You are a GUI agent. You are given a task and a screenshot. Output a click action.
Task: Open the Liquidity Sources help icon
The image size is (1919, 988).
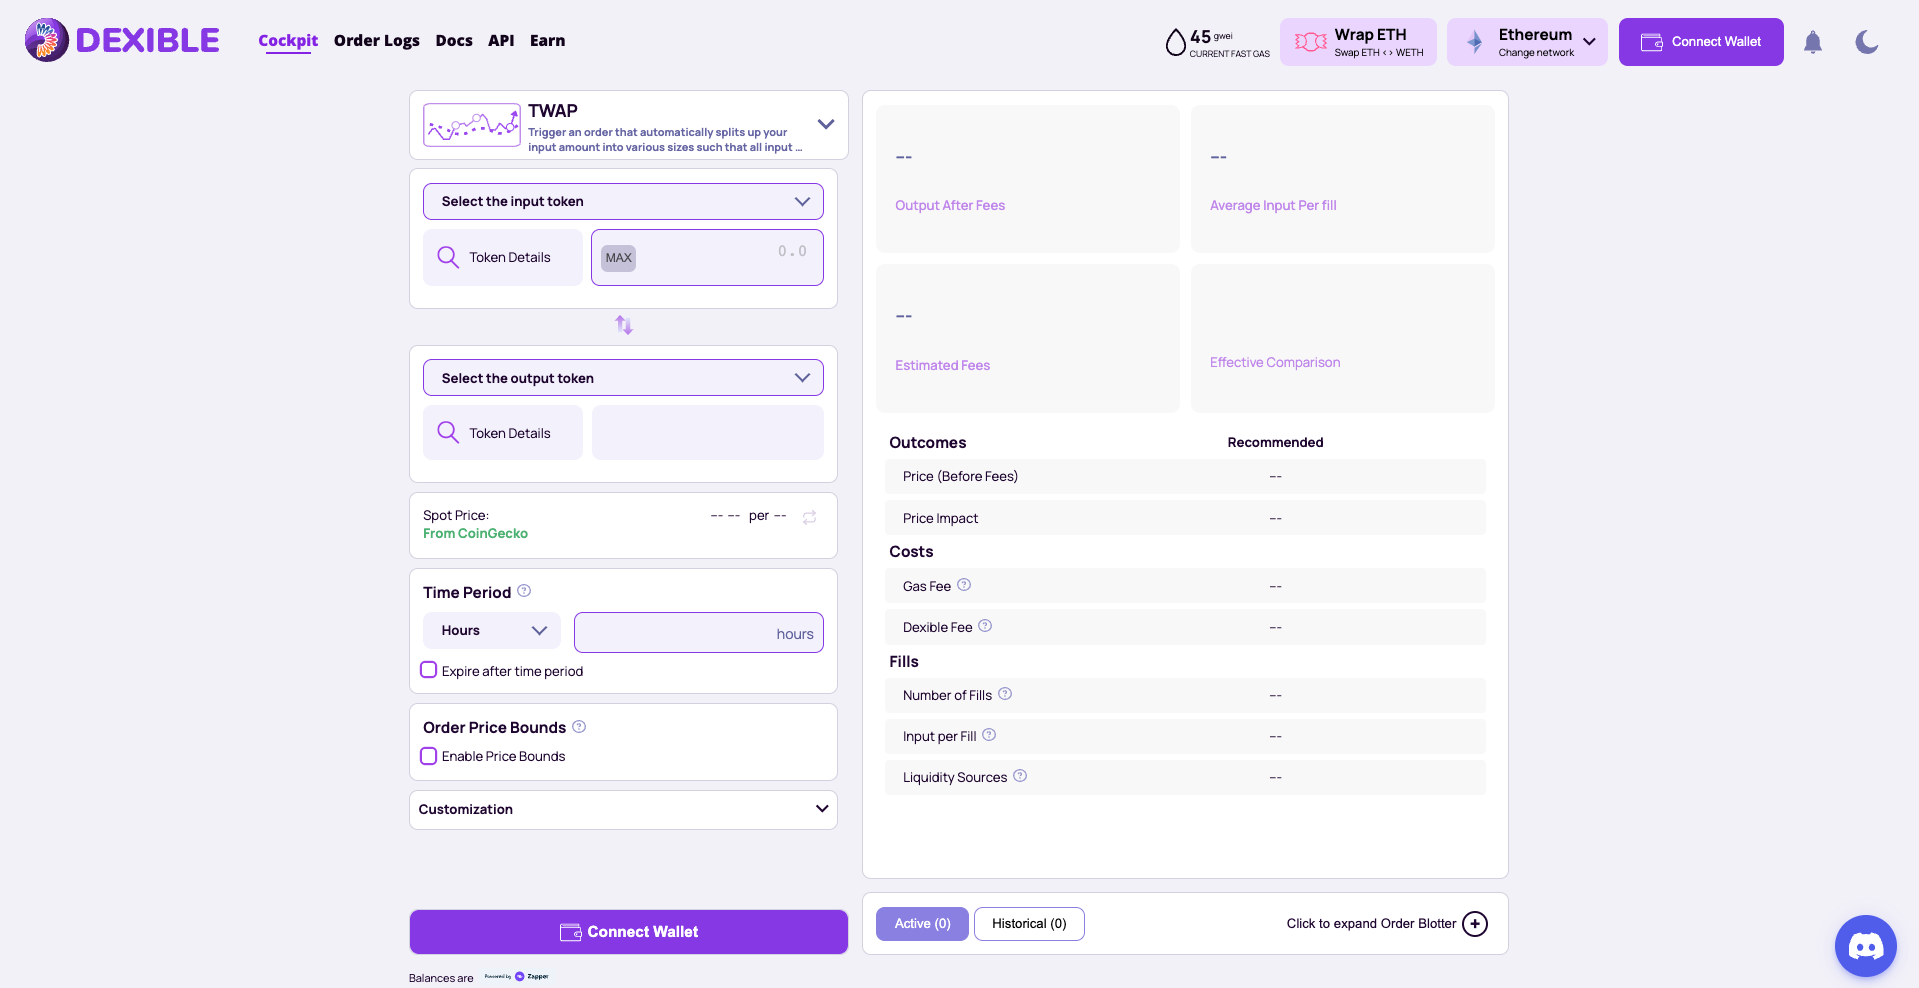click(1020, 776)
